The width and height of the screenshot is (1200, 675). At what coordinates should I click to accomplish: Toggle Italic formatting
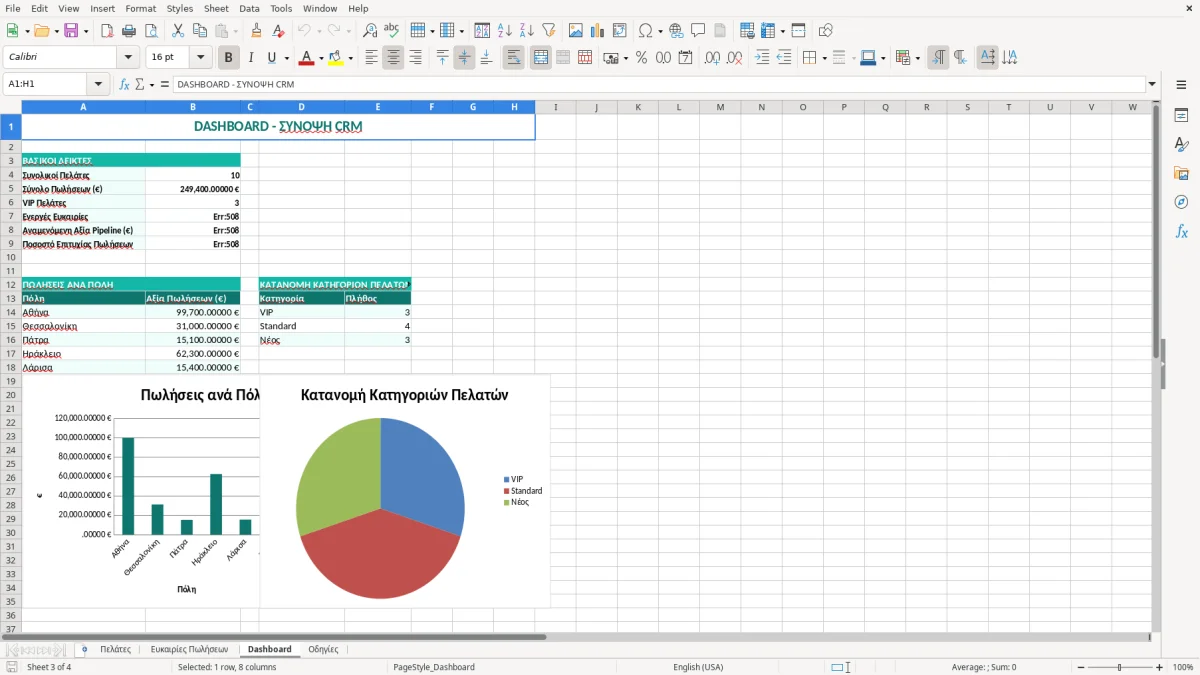251,58
